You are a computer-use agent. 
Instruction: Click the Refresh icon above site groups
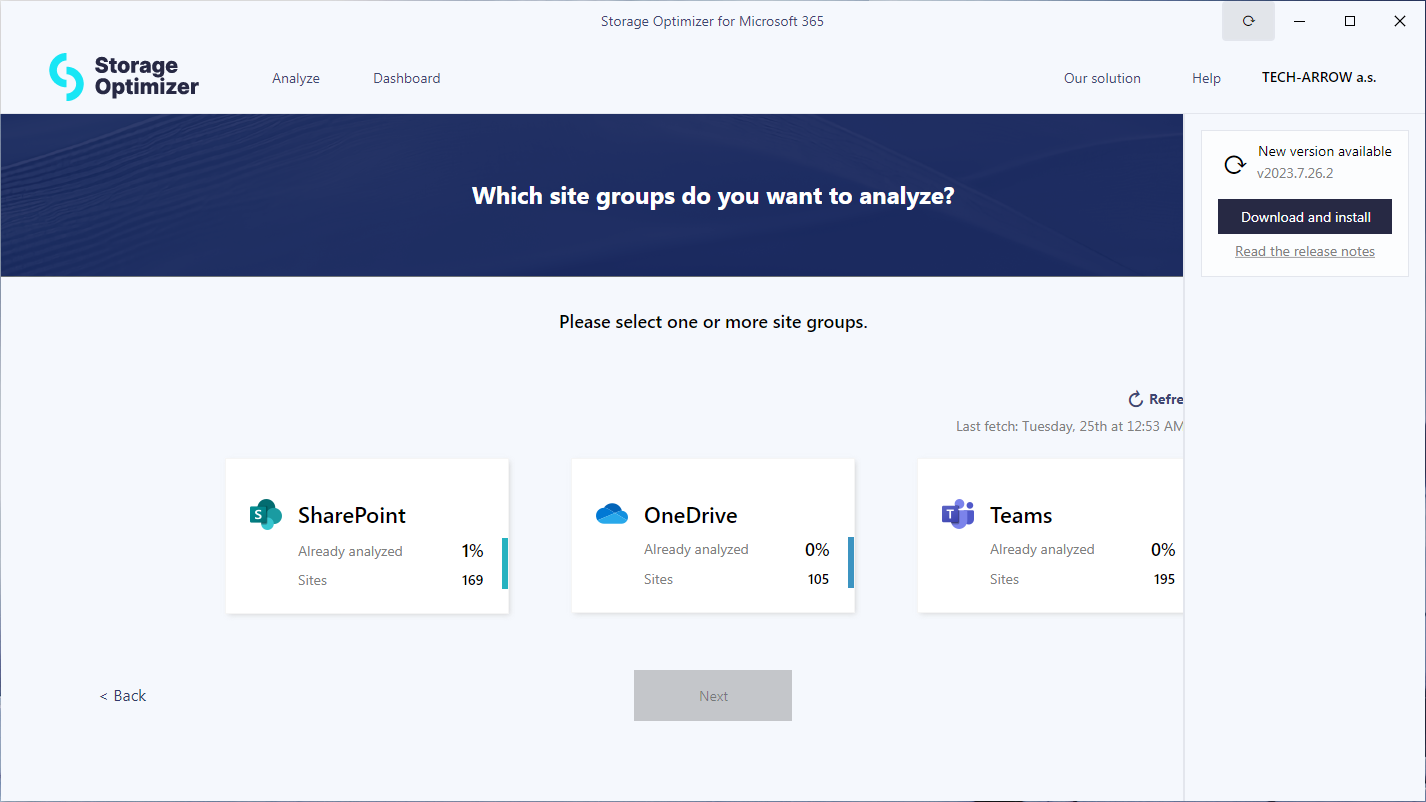[1136, 399]
